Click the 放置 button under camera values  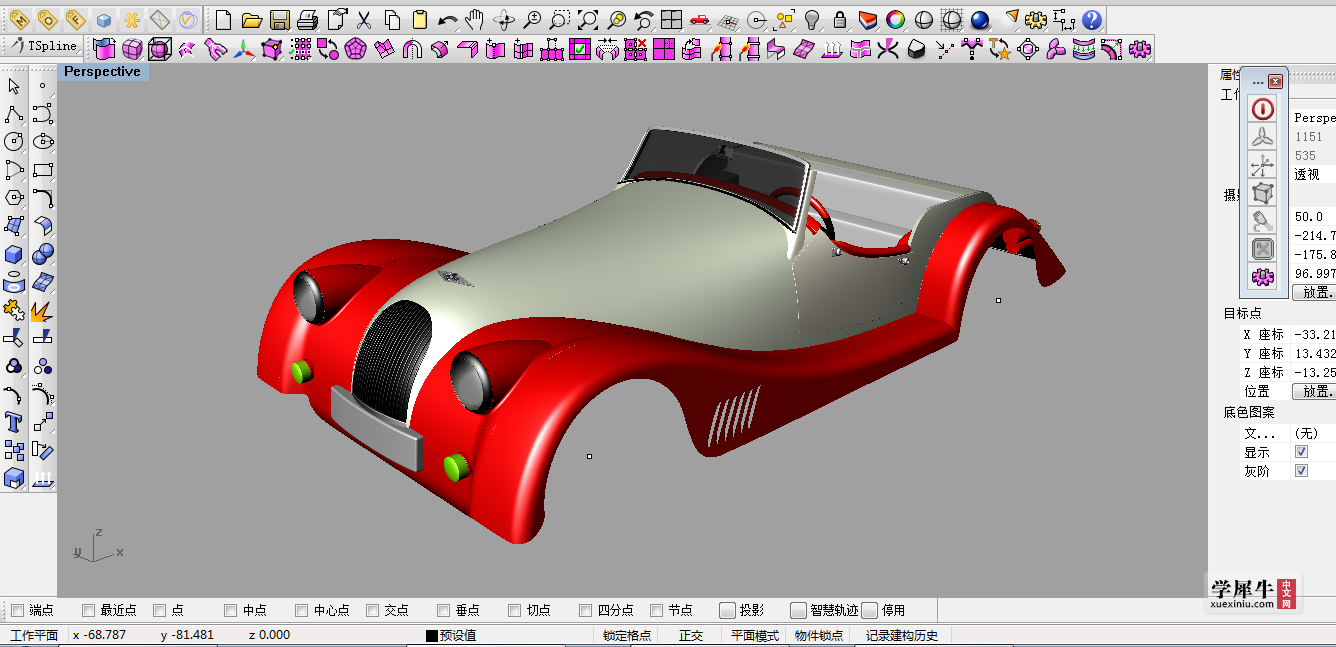[x=1314, y=293]
